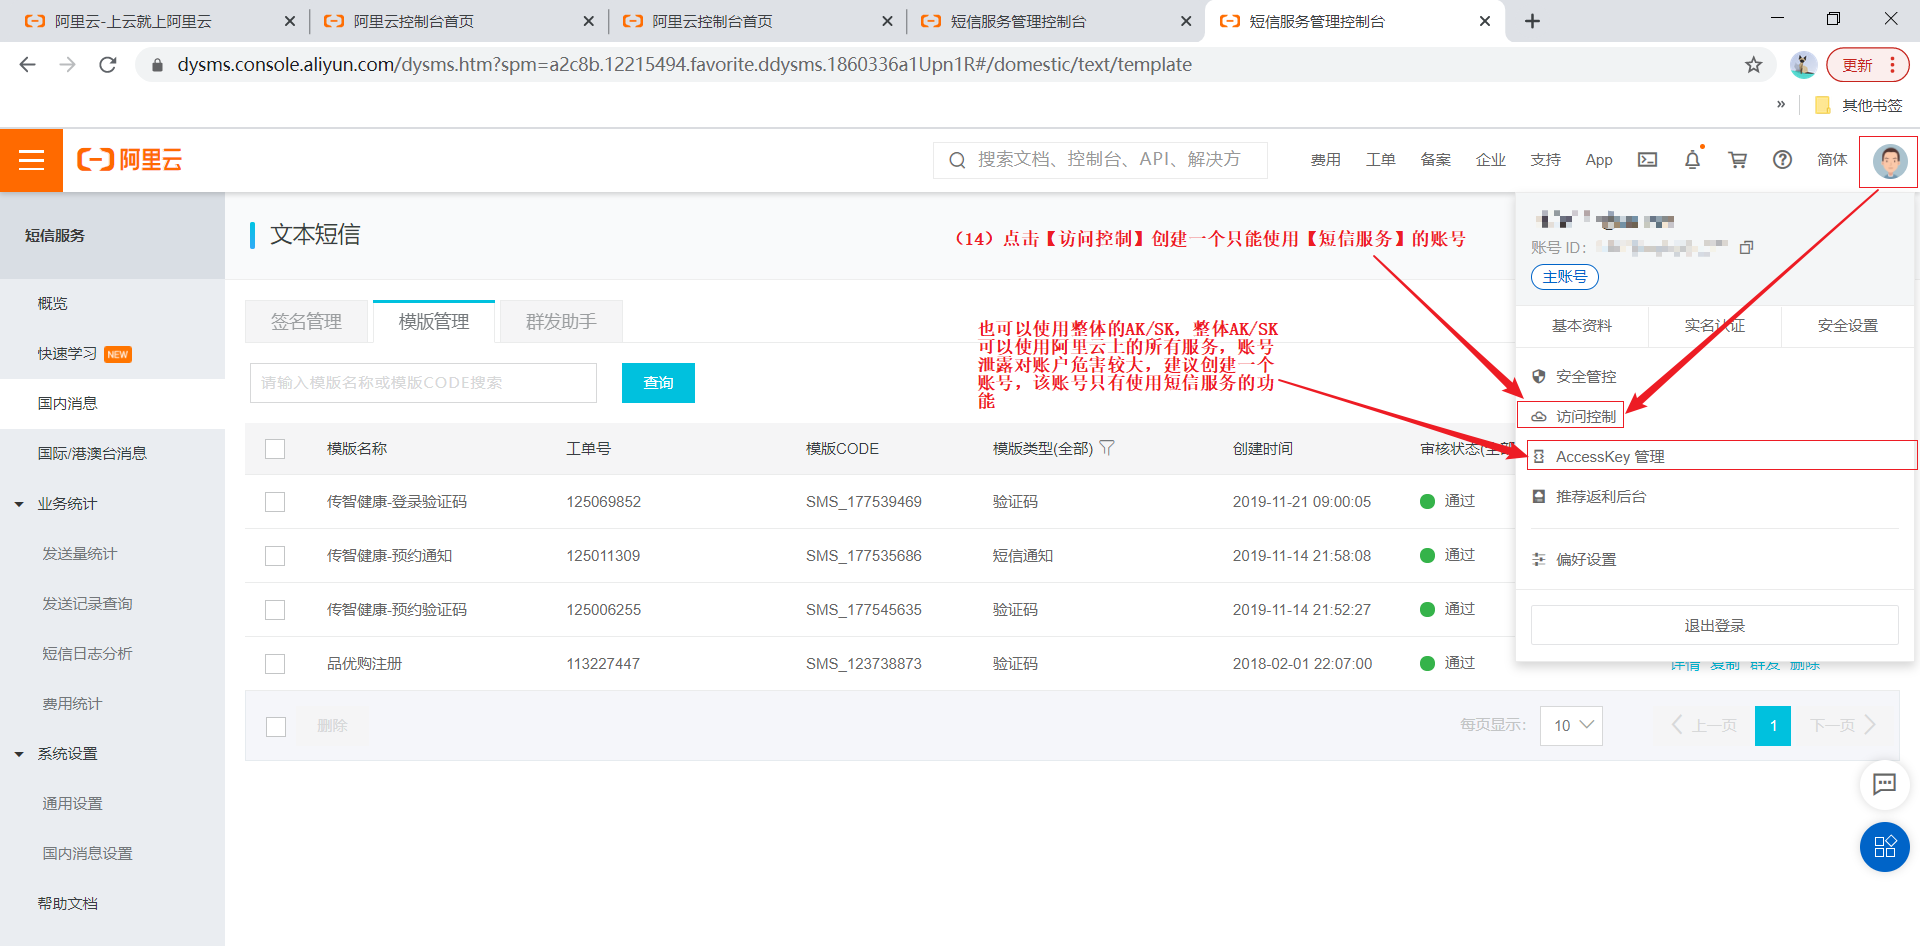Open the notifications bell
Screen dimensions: 1920x946
[x=1692, y=160]
